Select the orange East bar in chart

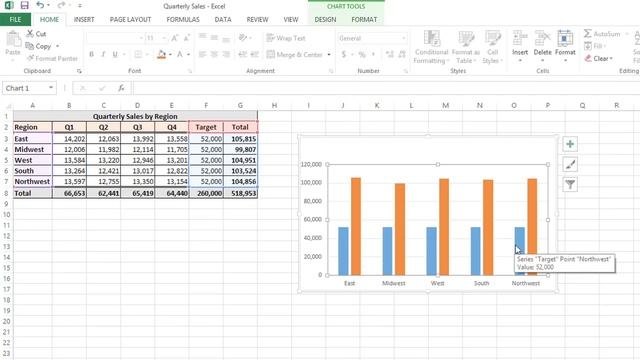click(x=356, y=226)
